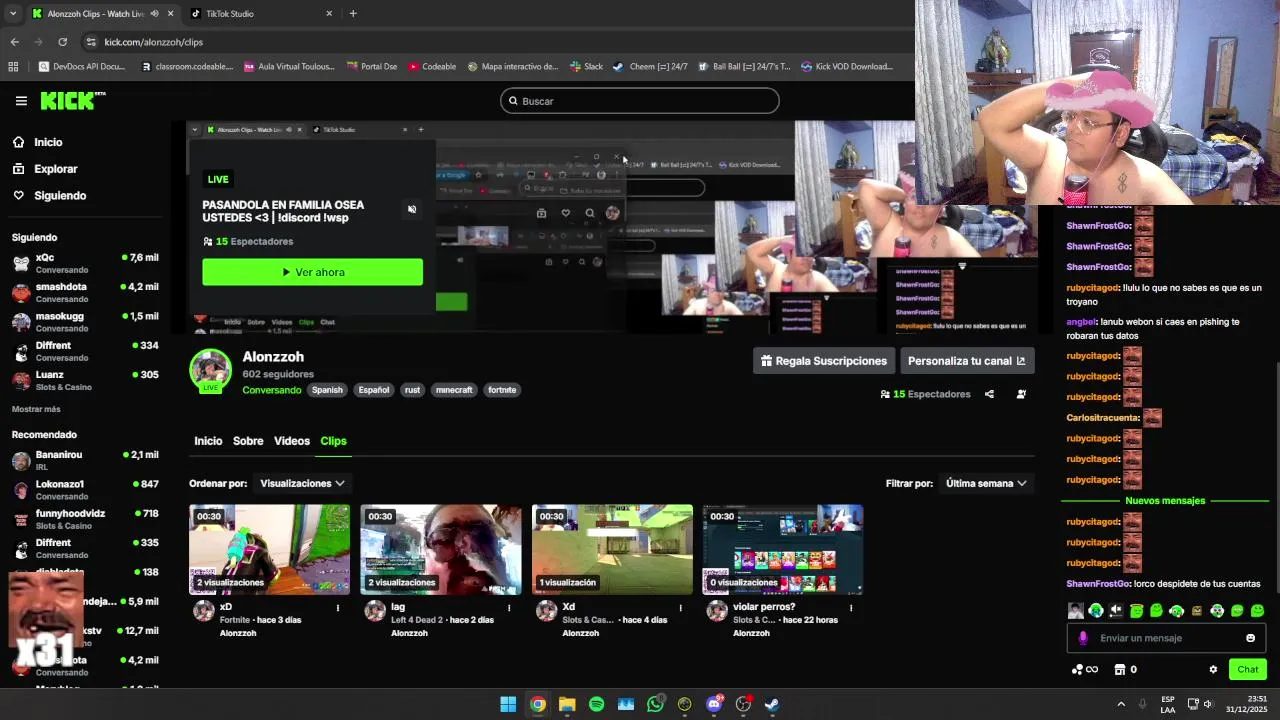Open a new browser tab
The width and height of the screenshot is (1280, 720).
tap(353, 14)
